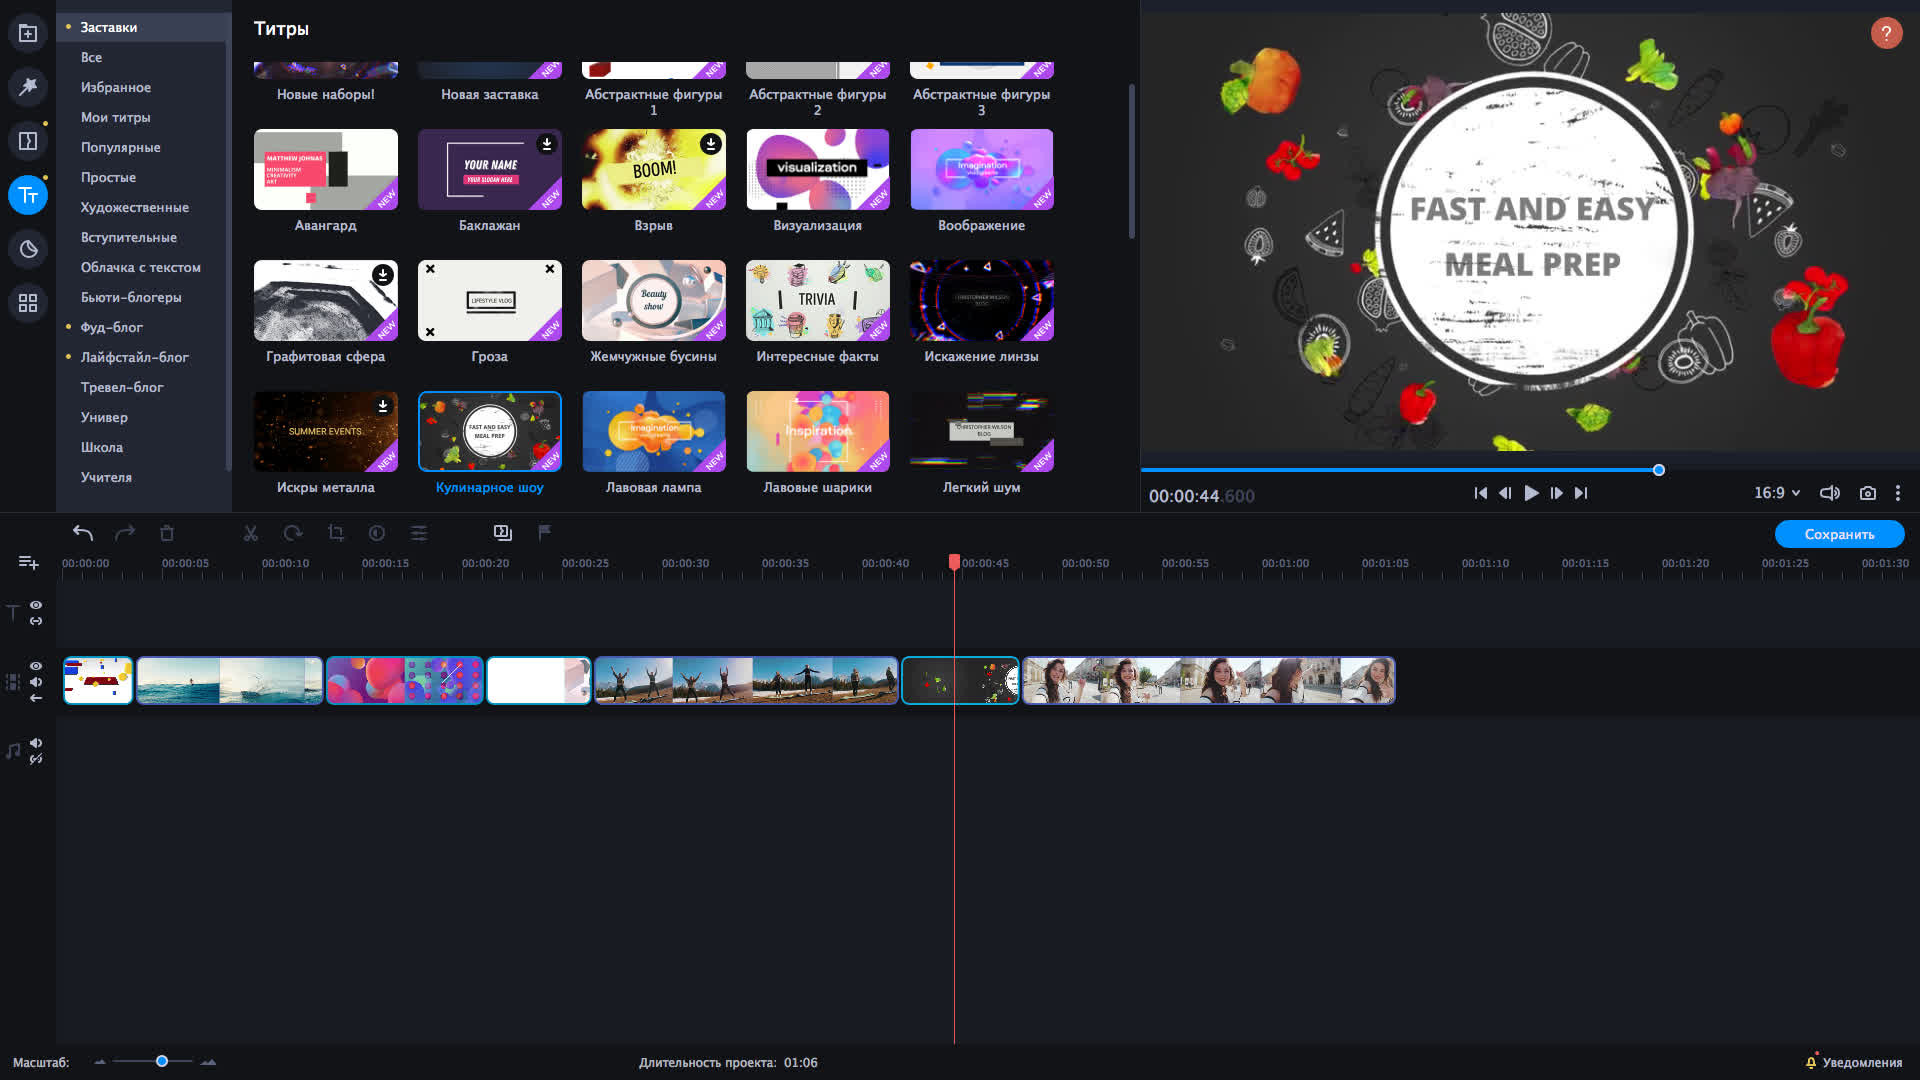This screenshot has height=1080, width=1920.
Task: Open the Titles tab in left sidebar
Action: pyautogui.click(x=28, y=195)
